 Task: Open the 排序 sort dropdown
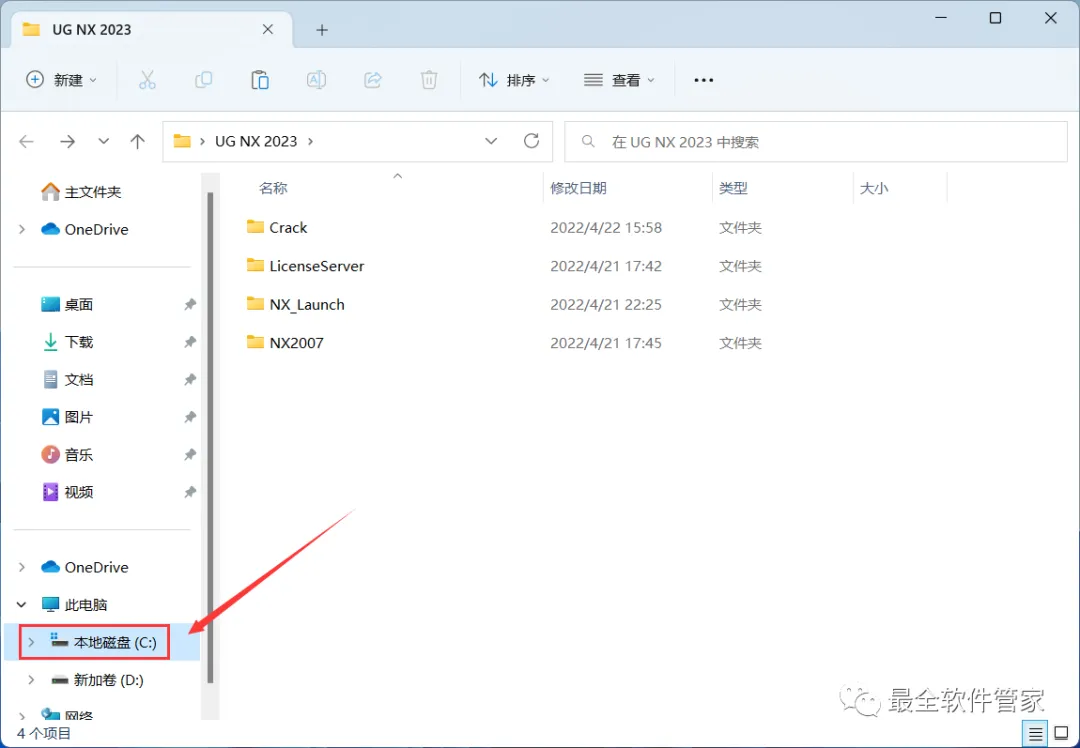click(515, 80)
